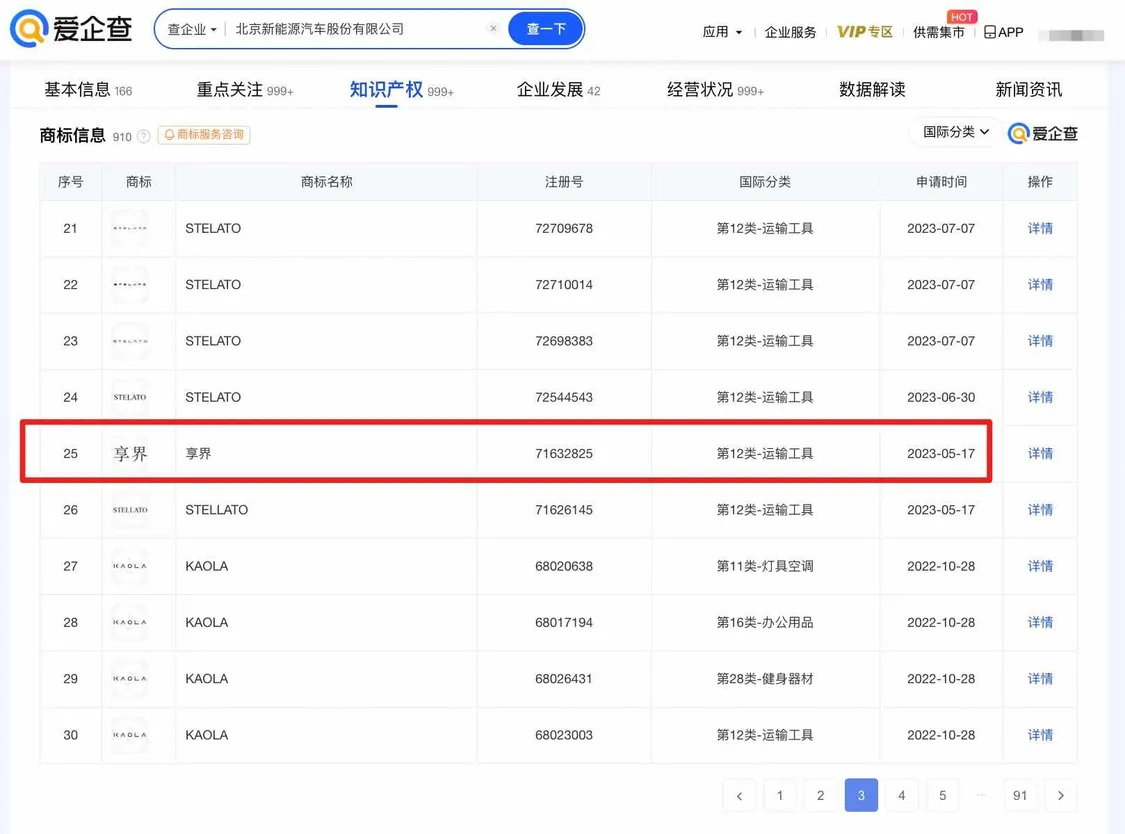The width and height of the screenshot is (1125, 834).
Task: Go to page 1 of trademarks
Action: 780,795
